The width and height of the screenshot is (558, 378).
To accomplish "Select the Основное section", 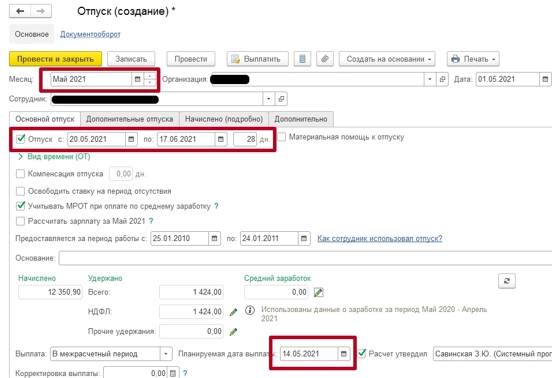I will tap(32, 34).
